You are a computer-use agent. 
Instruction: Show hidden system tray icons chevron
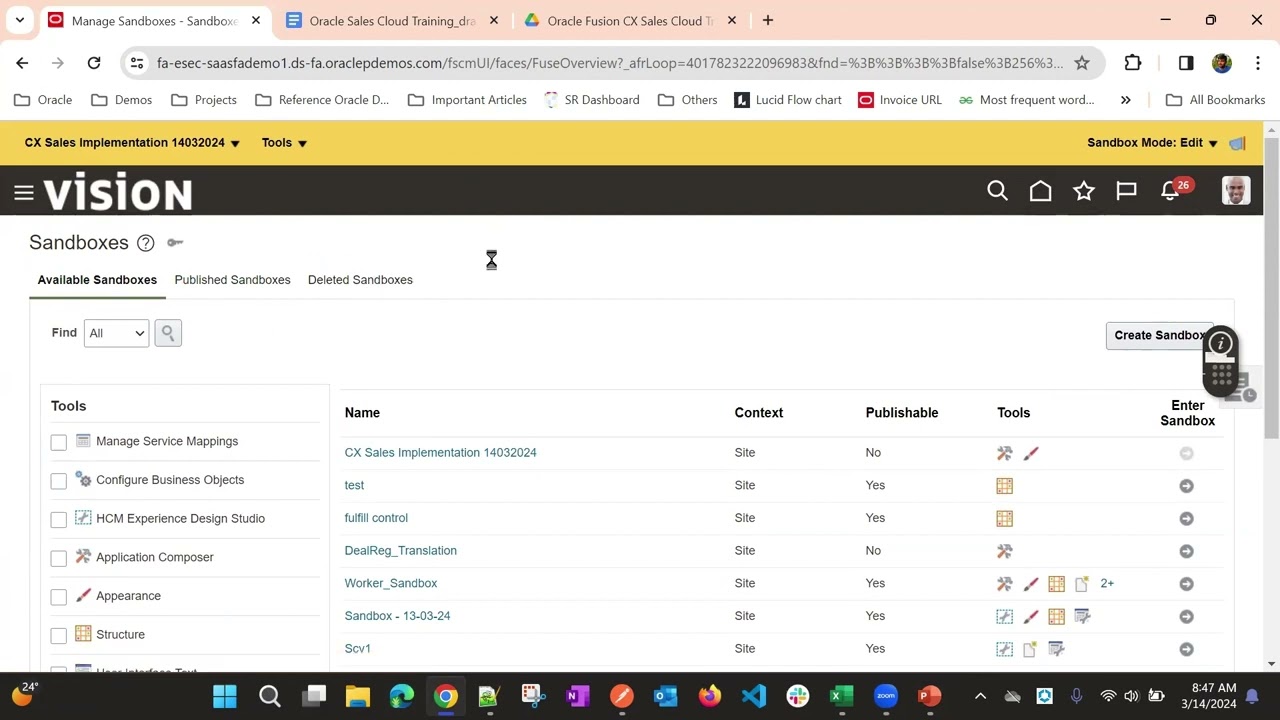point(980,696)
